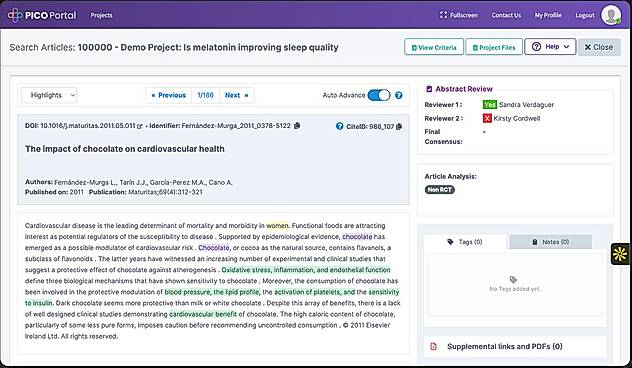Viewport: 632px width, 368px height.
Task: Open the Highlights dropdown
Action: 49,96
